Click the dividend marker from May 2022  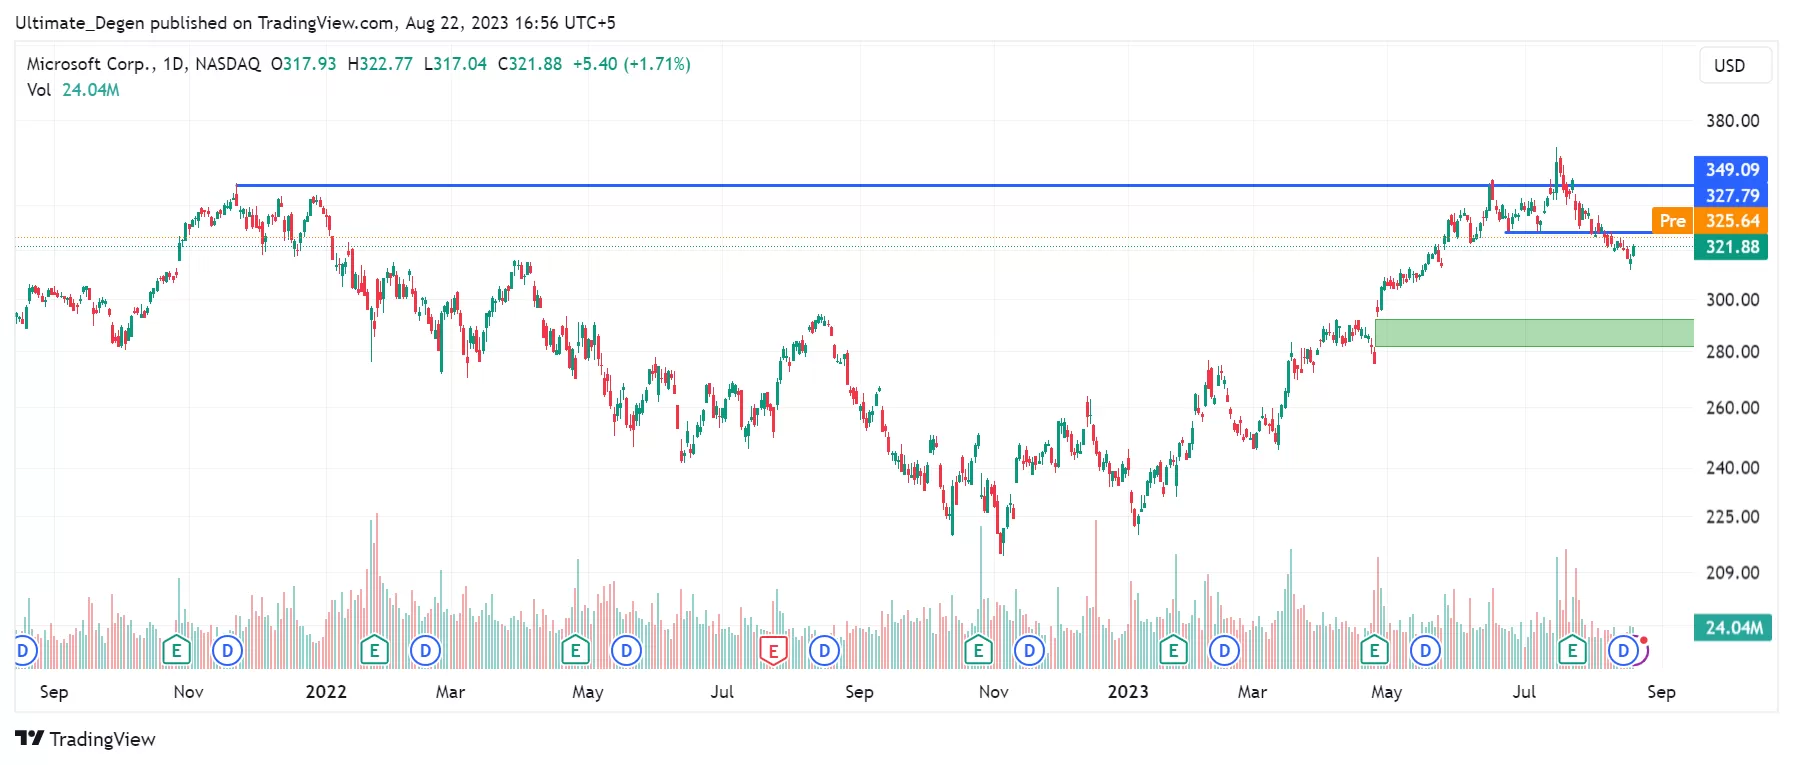[626, 651]
